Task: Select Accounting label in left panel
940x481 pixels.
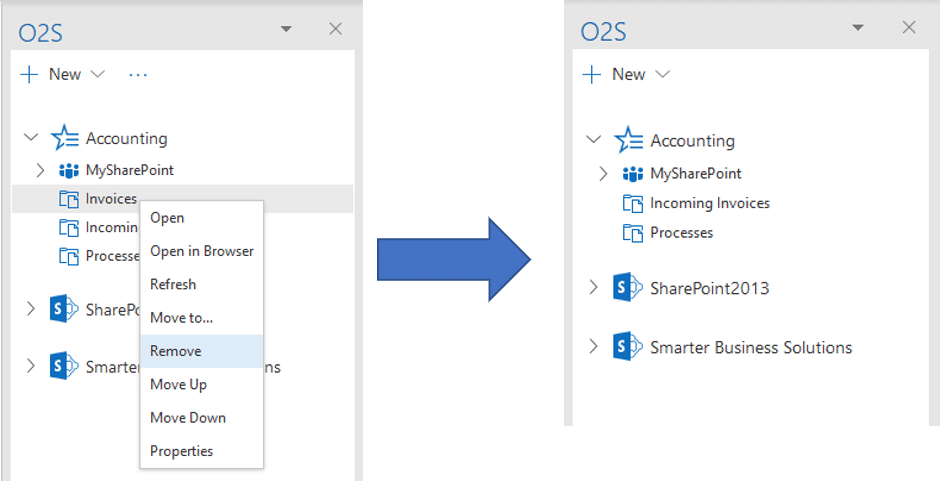Action: 126,138
